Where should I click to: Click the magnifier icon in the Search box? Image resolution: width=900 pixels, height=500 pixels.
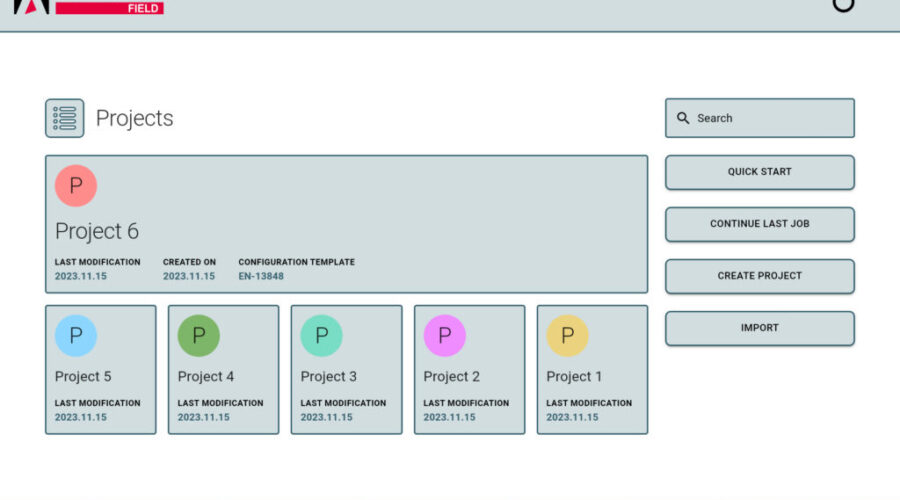(683, 118)
